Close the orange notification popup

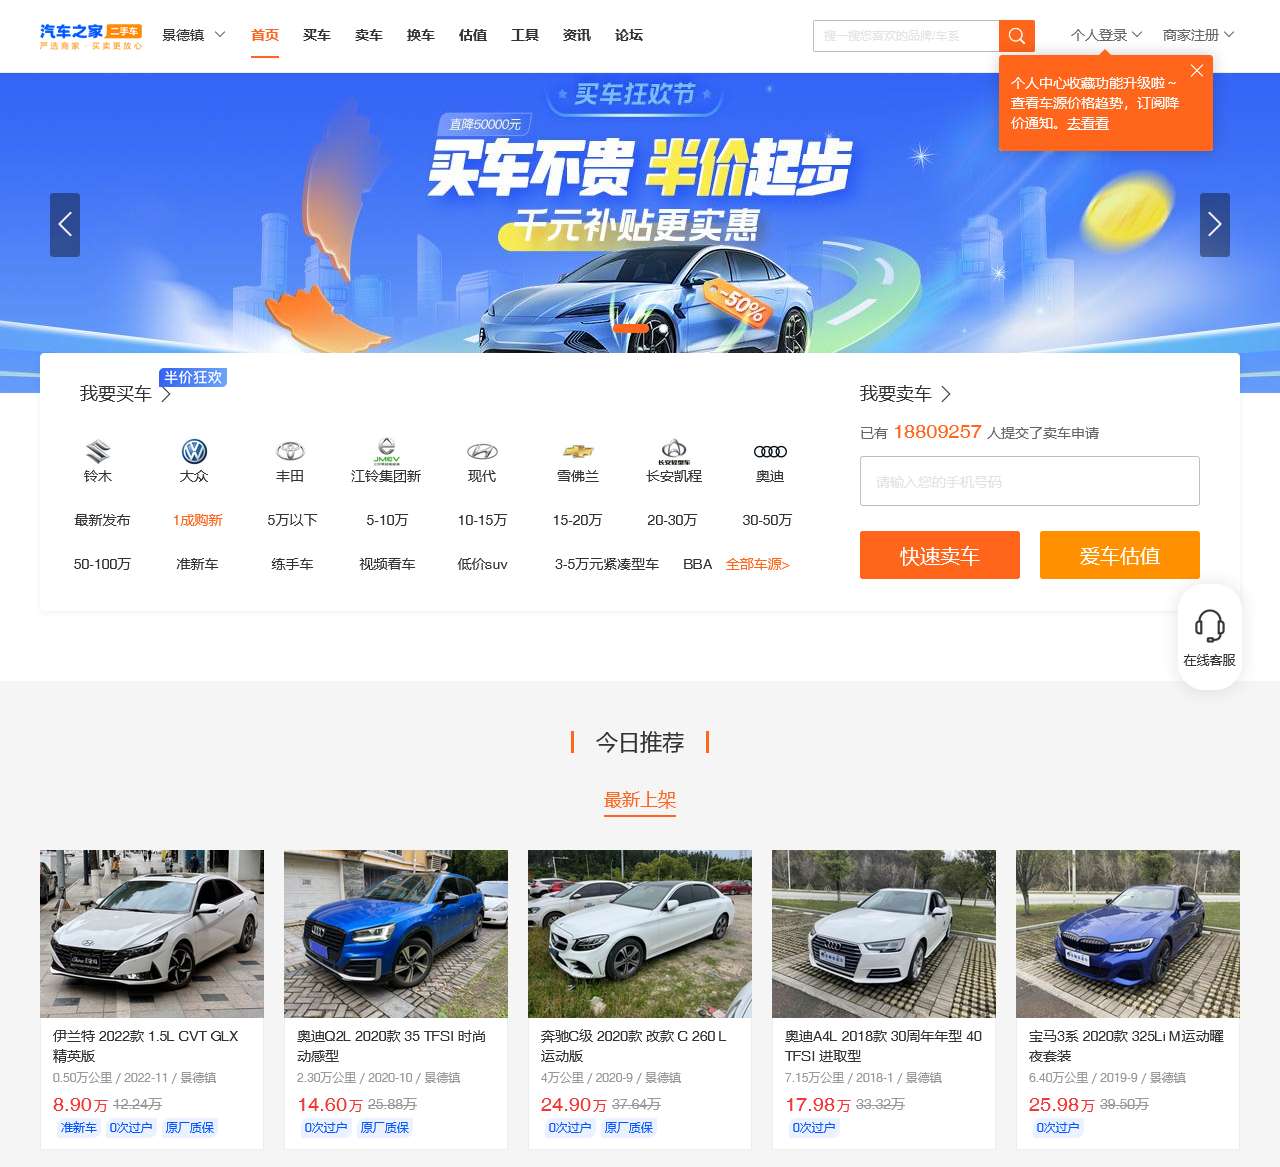click(1197, 70)
